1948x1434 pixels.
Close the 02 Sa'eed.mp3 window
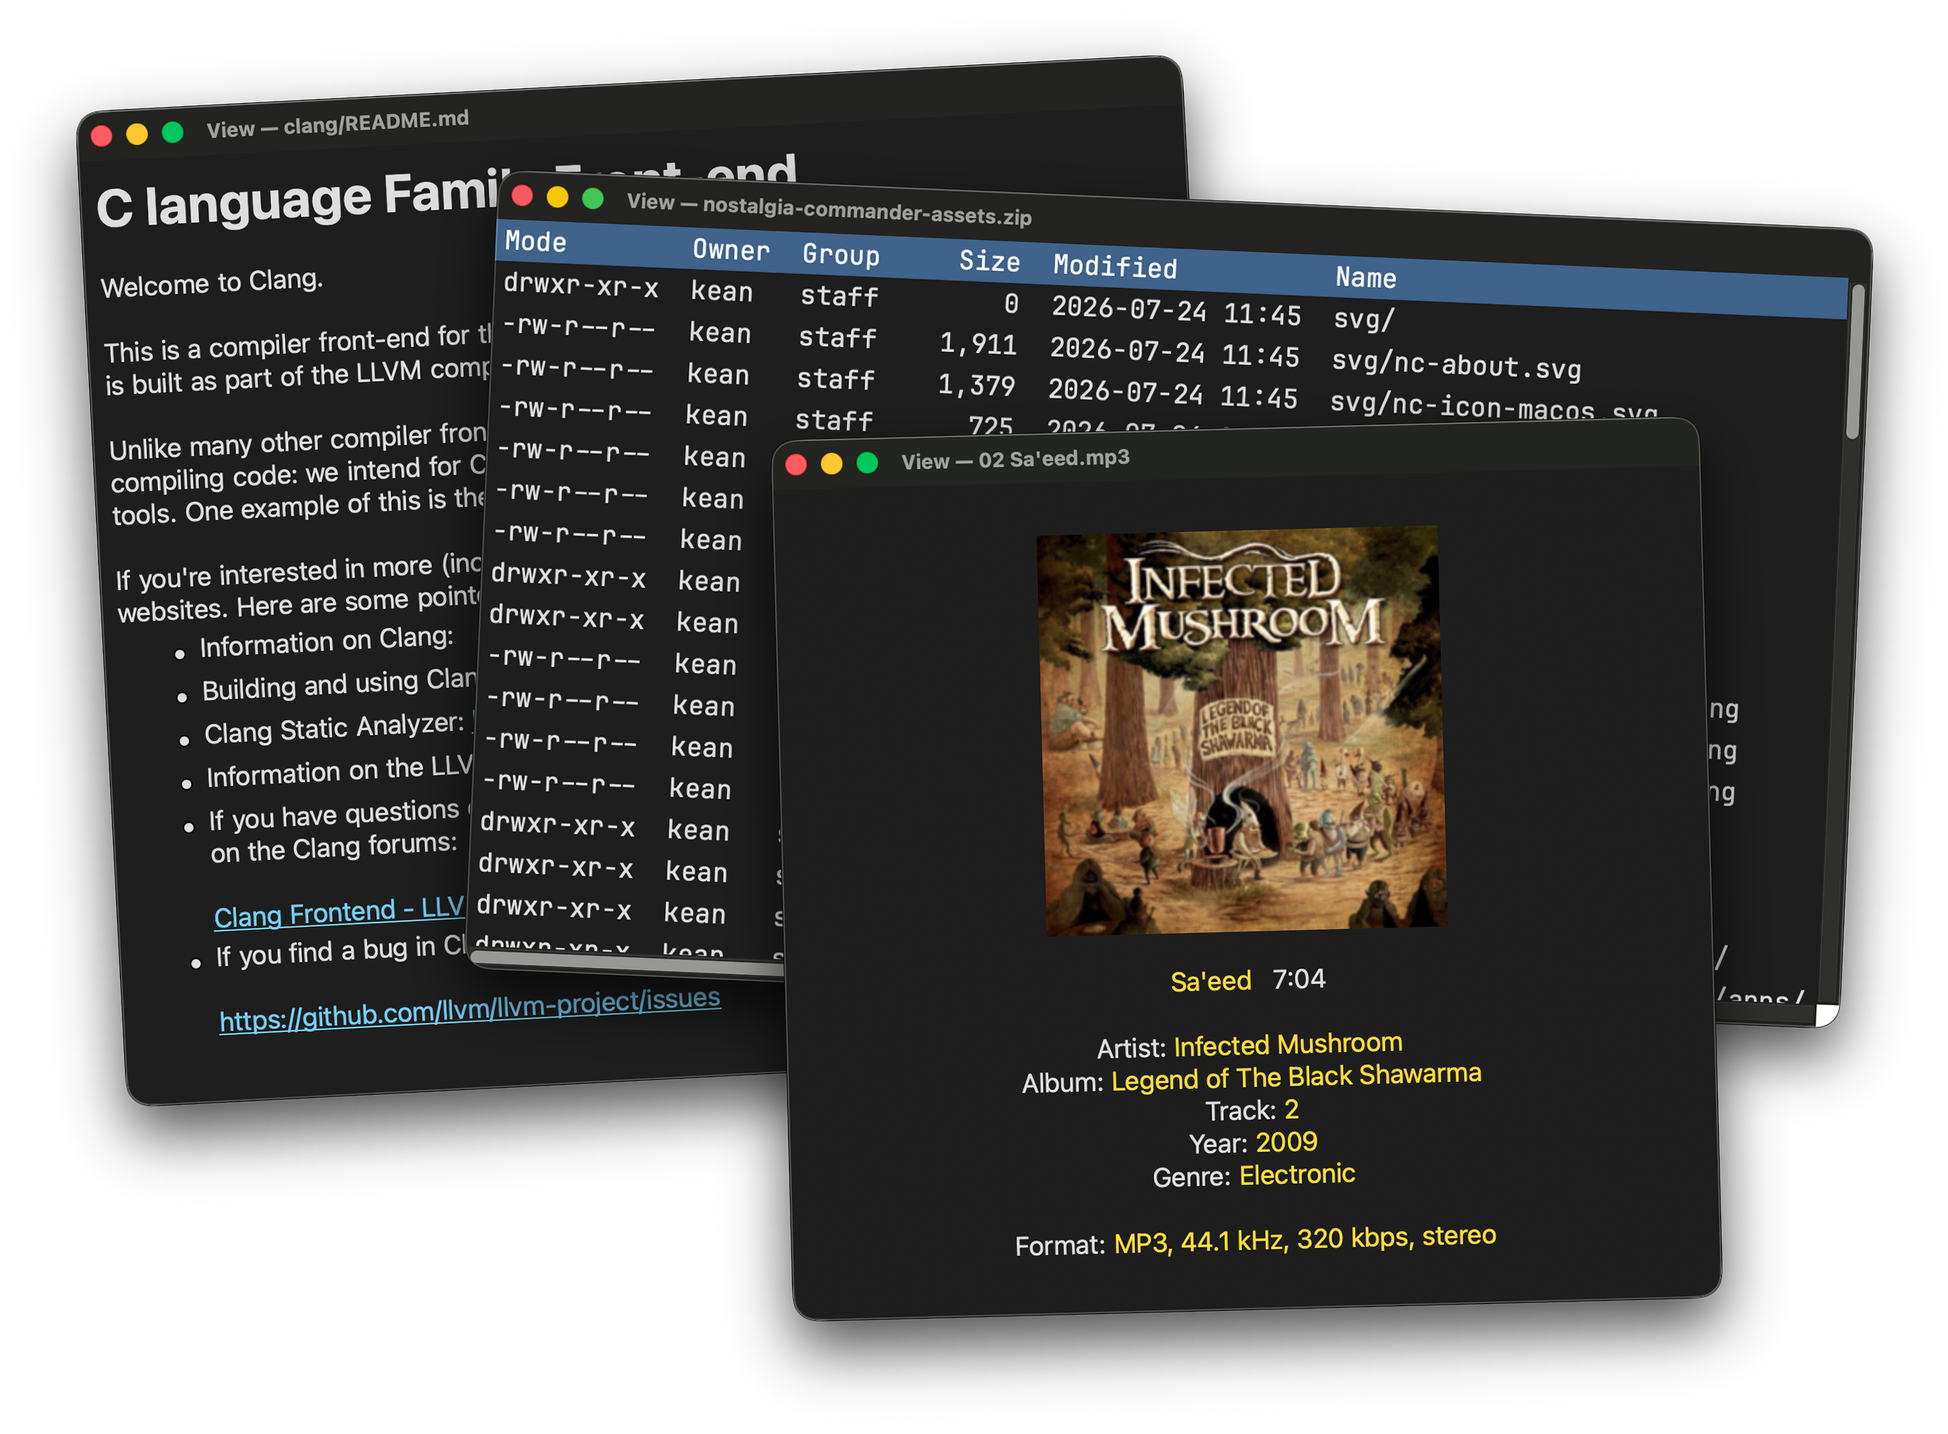pyautogui.click(x=796, y=464)
